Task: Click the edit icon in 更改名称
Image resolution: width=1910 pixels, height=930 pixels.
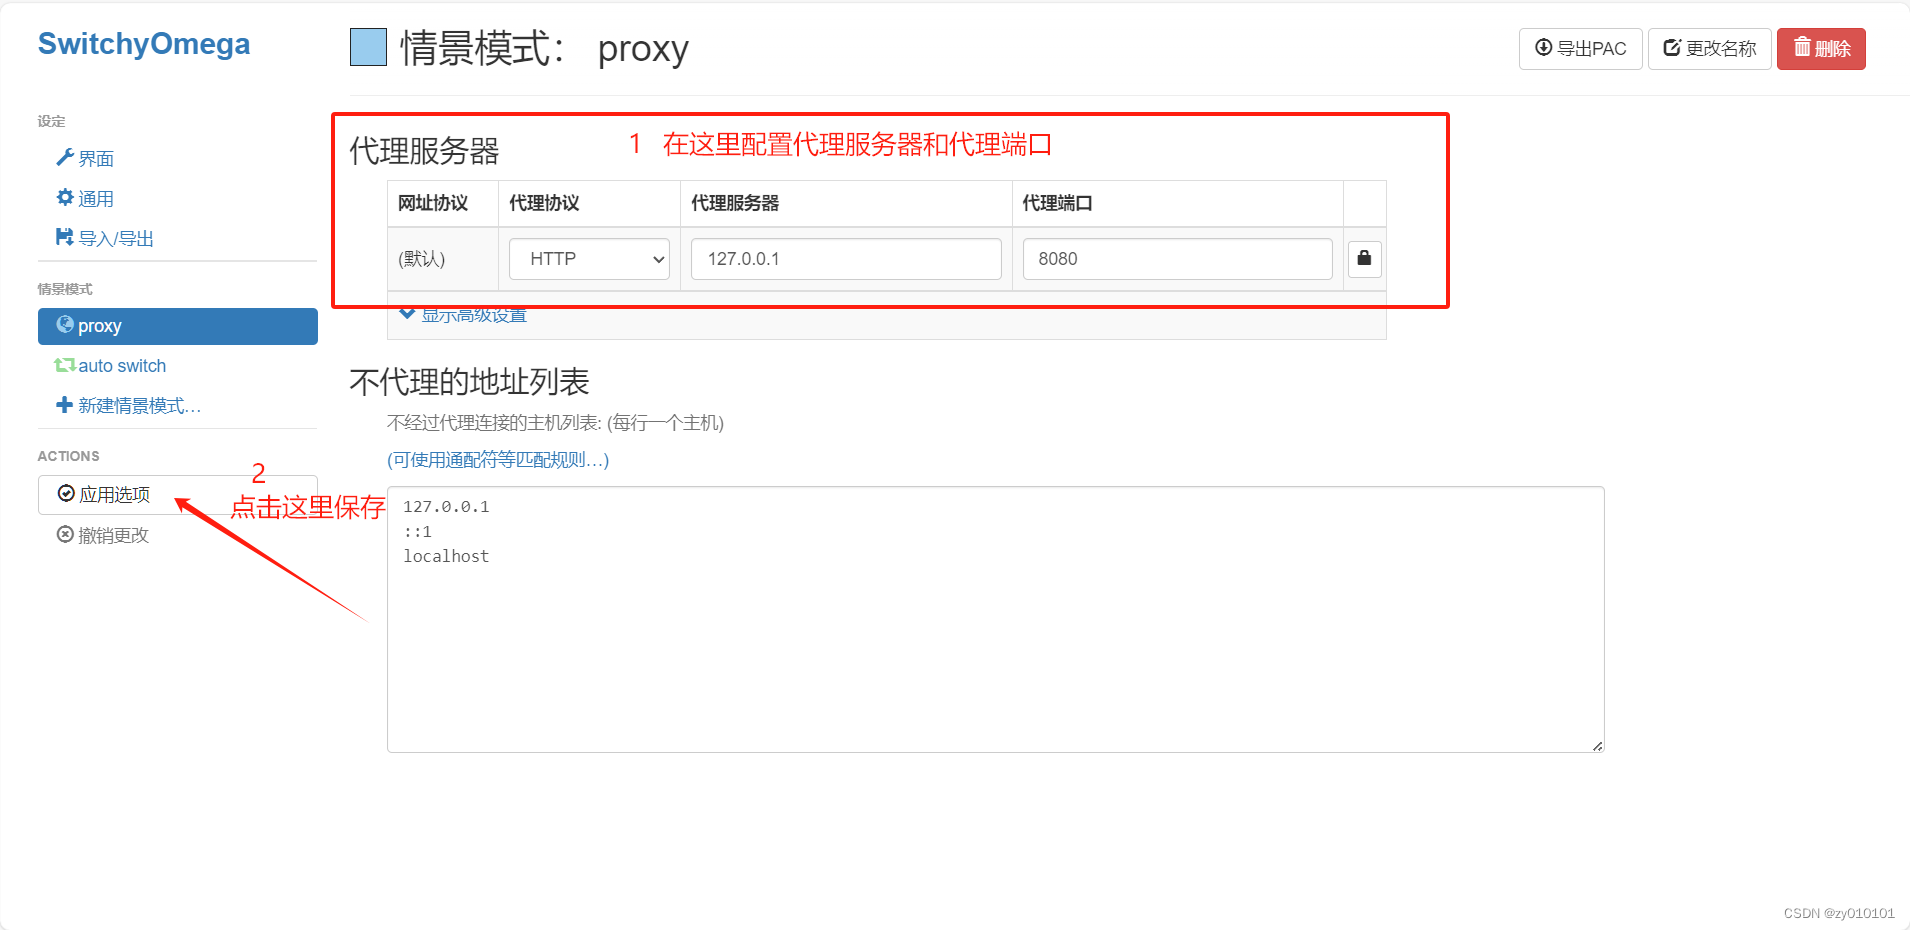Action: pyautogui.click(x=1672, y=47)
